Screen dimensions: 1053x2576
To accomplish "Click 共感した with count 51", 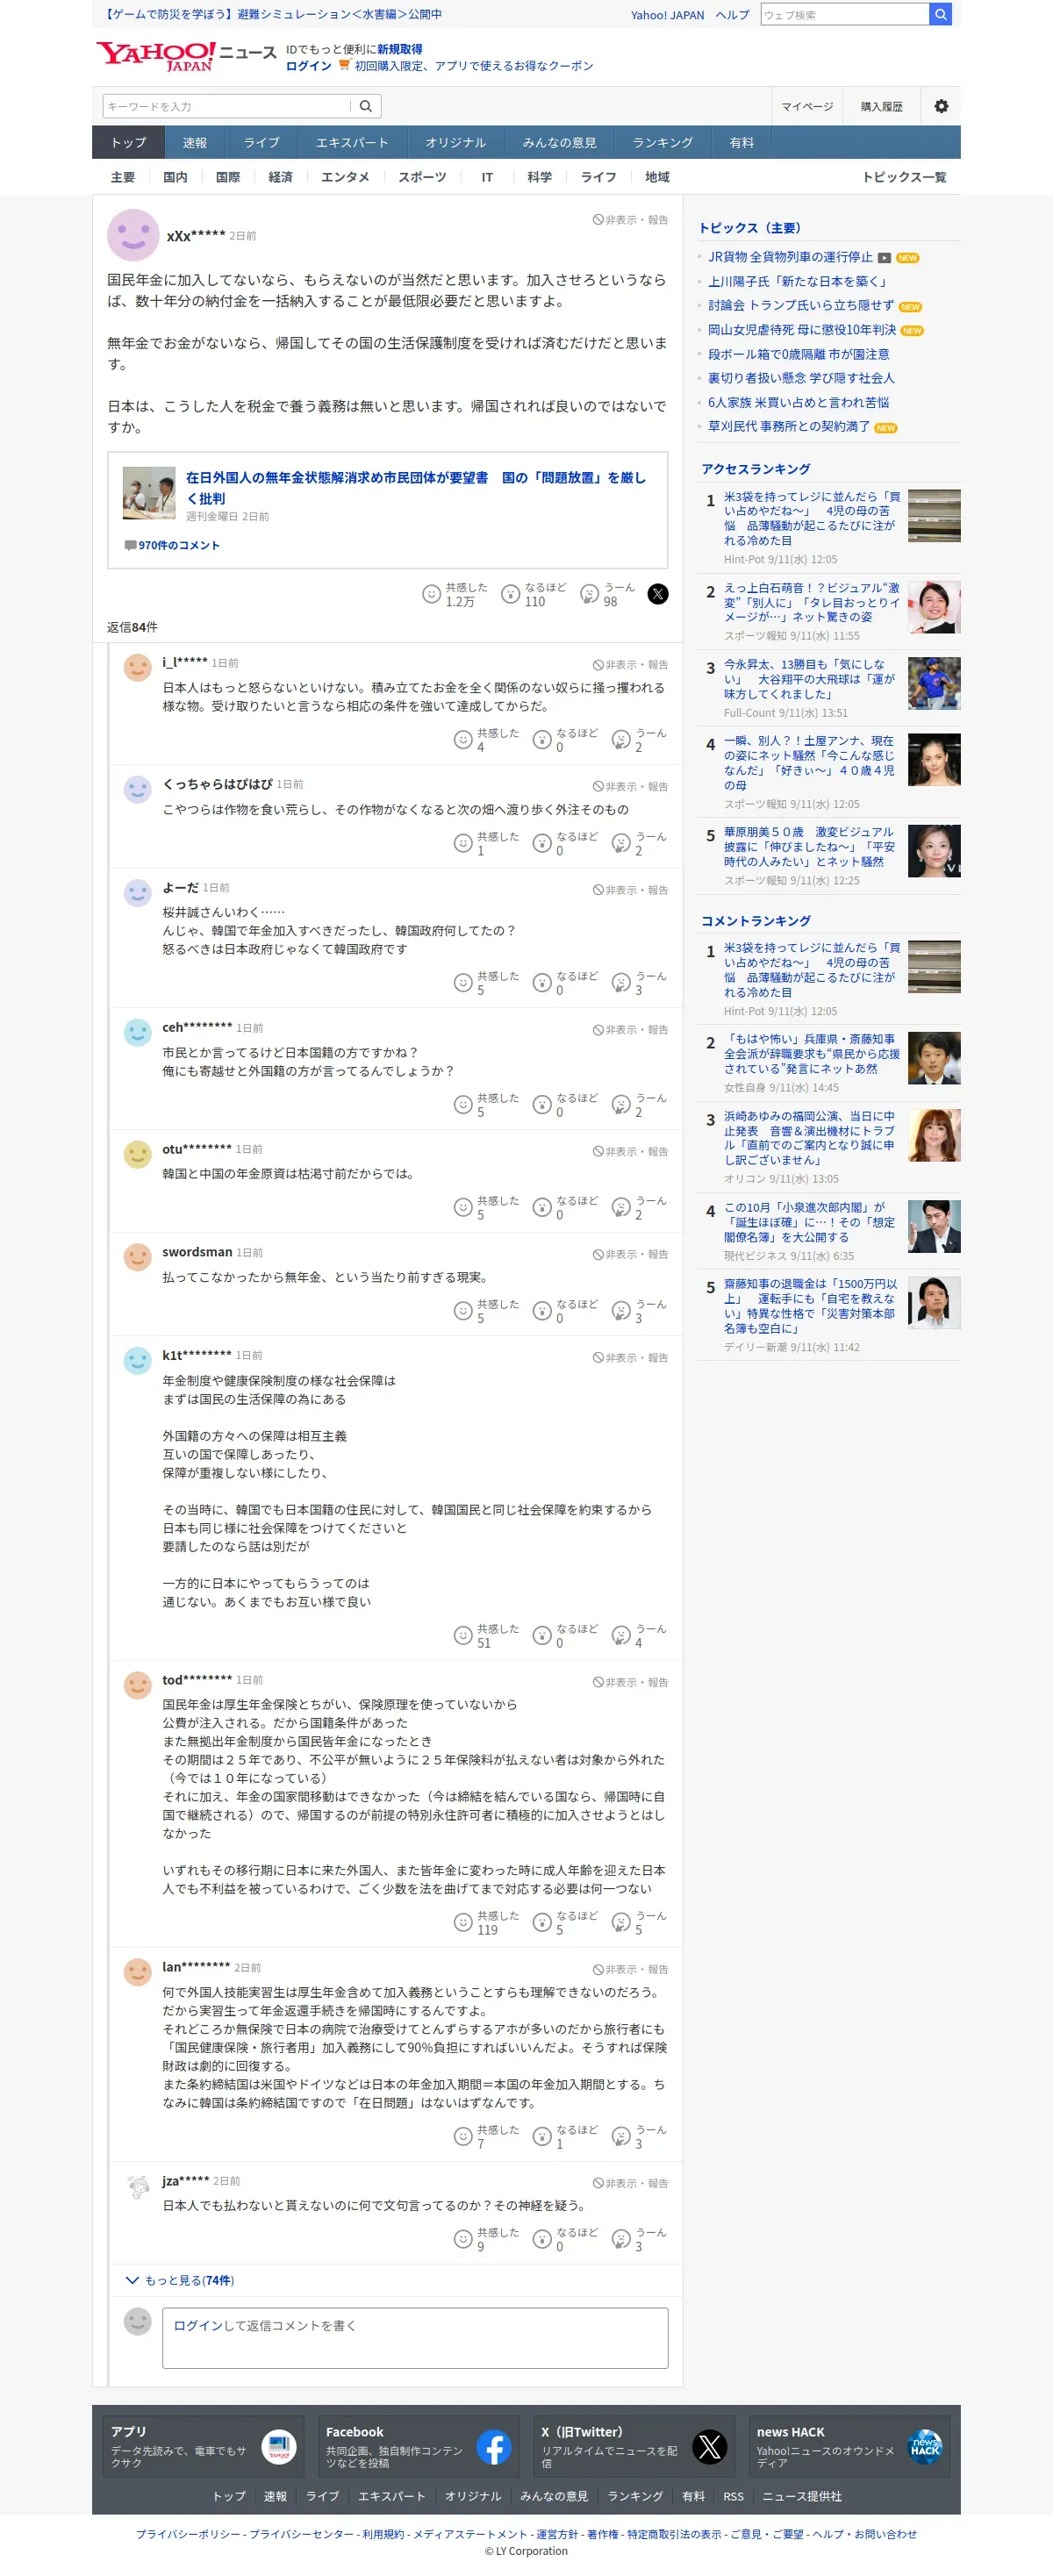I will (486, 1635).
